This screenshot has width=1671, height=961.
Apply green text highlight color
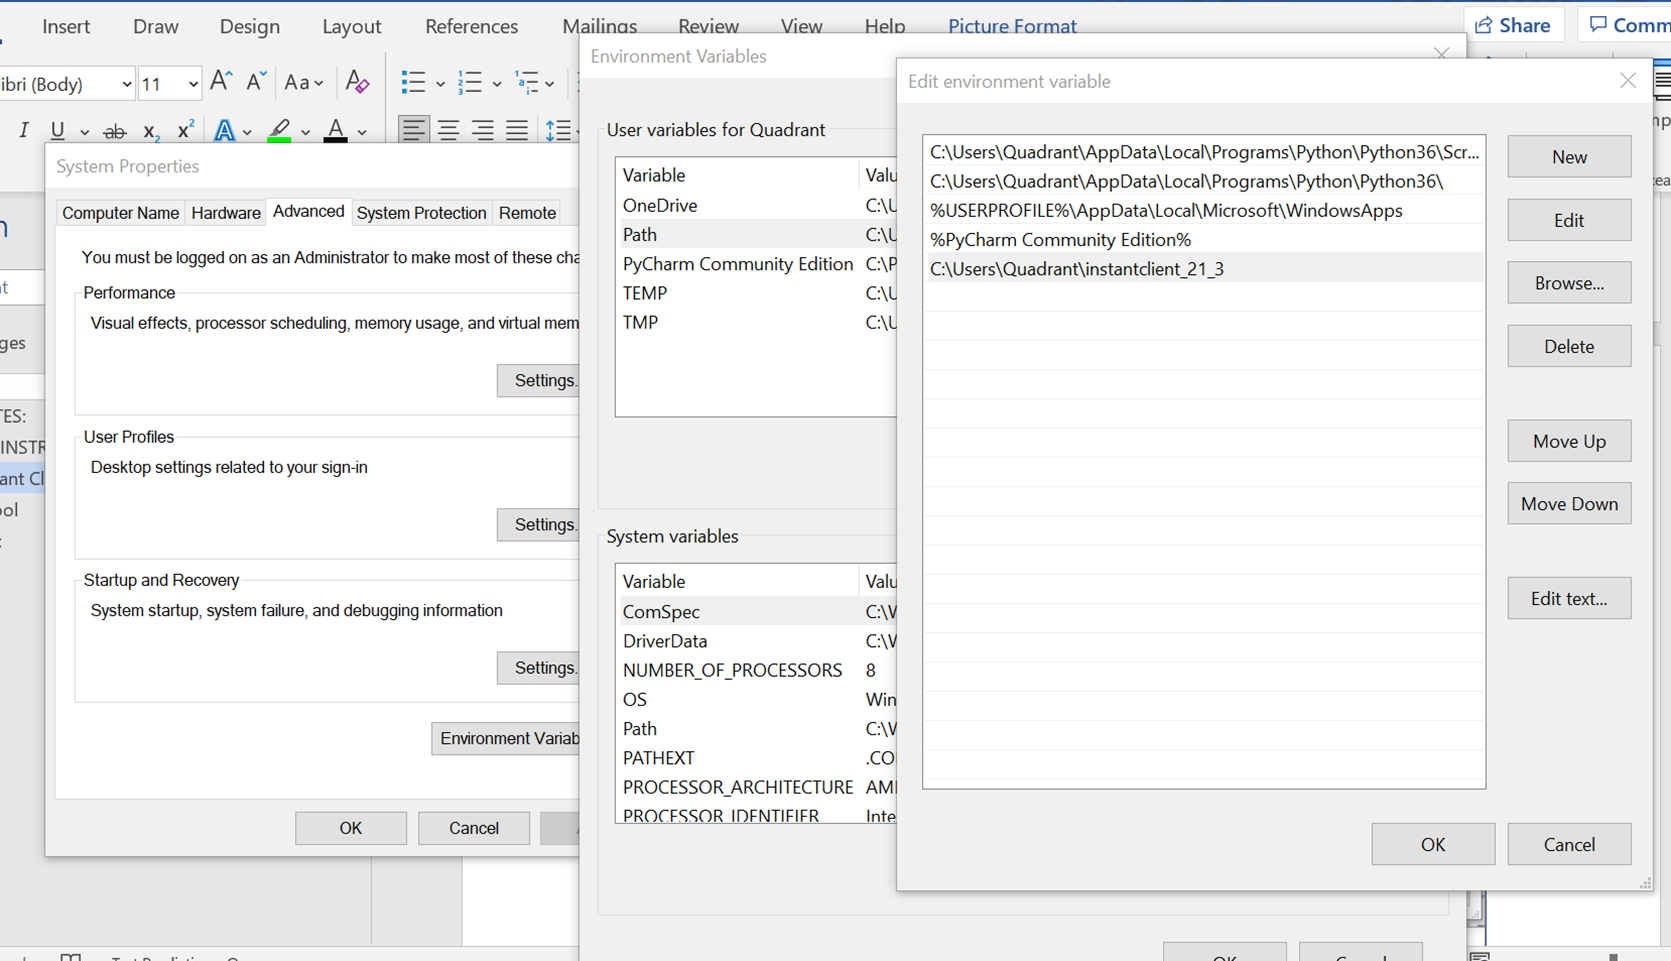(x=280, y=130)
